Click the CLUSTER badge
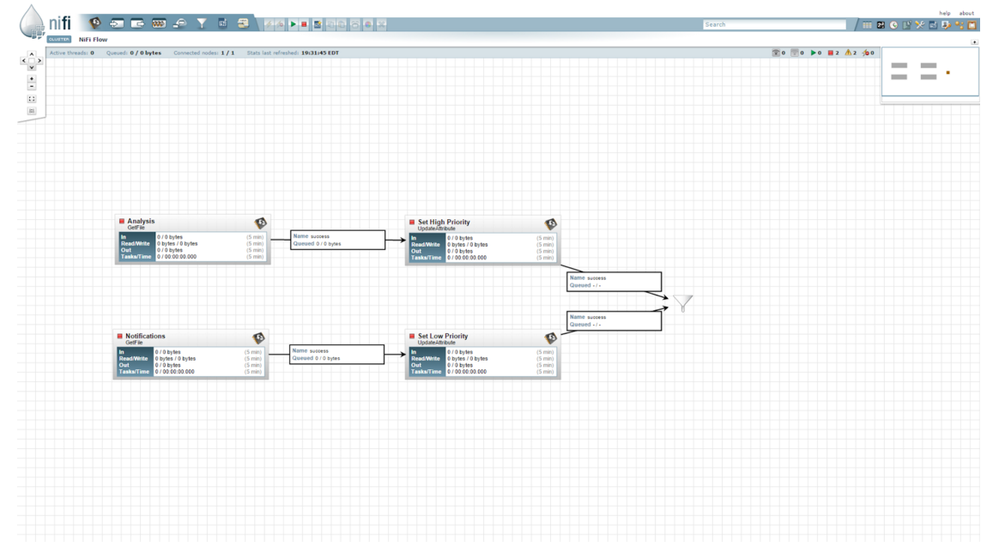This screenshot has width=999, height=542. pyautogui.click(x=59, y=39)
